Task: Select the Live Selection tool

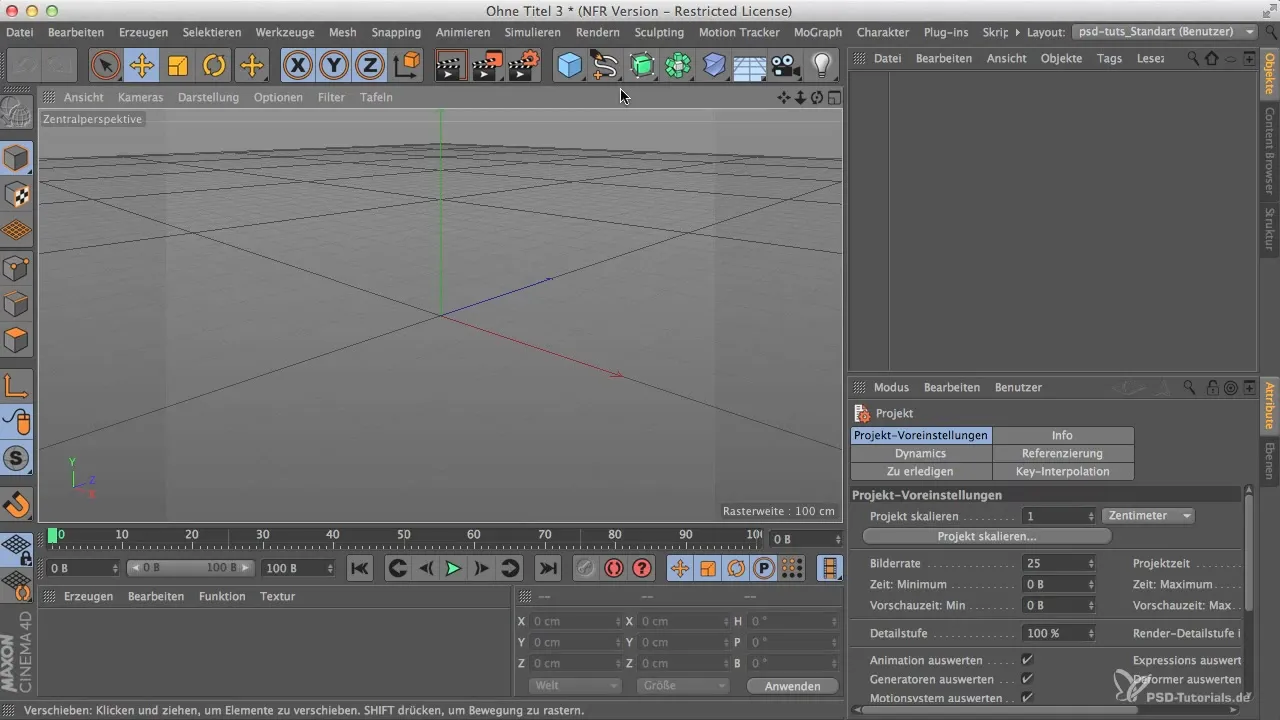Action: click(x=105, y=66)
